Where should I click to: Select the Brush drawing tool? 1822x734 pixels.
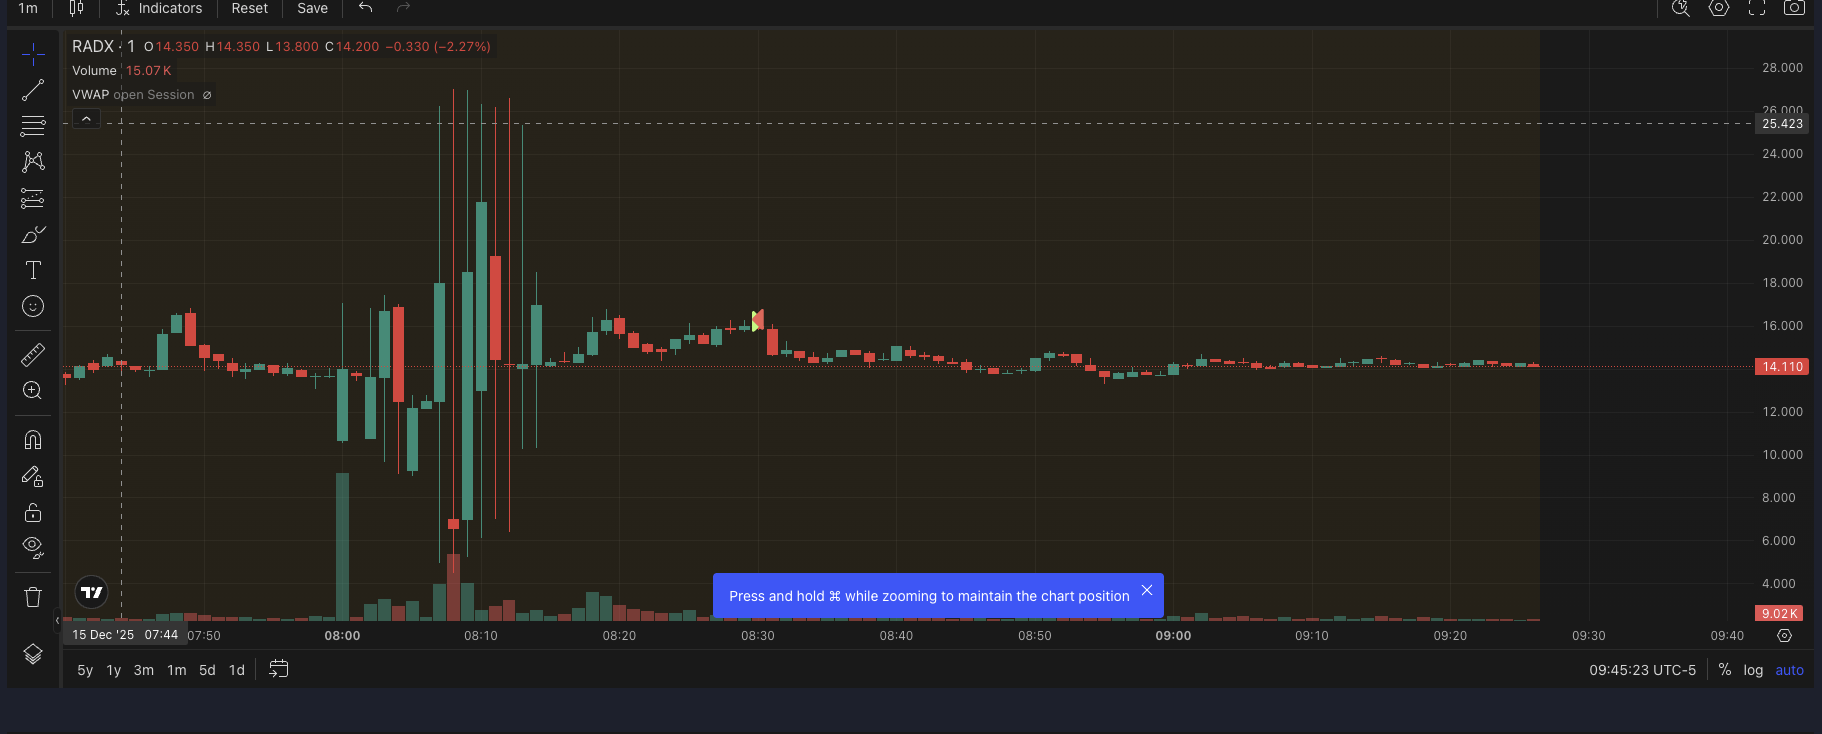pos(33,235)
